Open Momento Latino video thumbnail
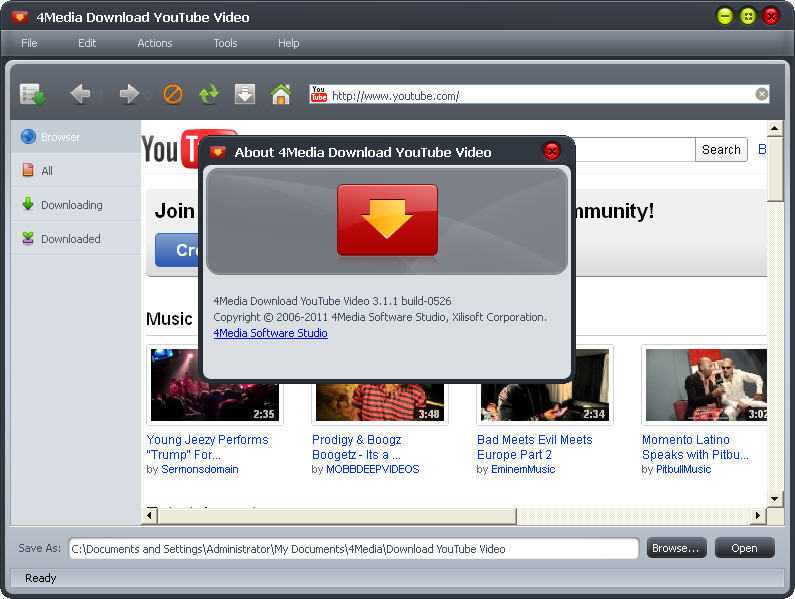Image resolution: width=795 pixels, height=599 pixels. 706,385
